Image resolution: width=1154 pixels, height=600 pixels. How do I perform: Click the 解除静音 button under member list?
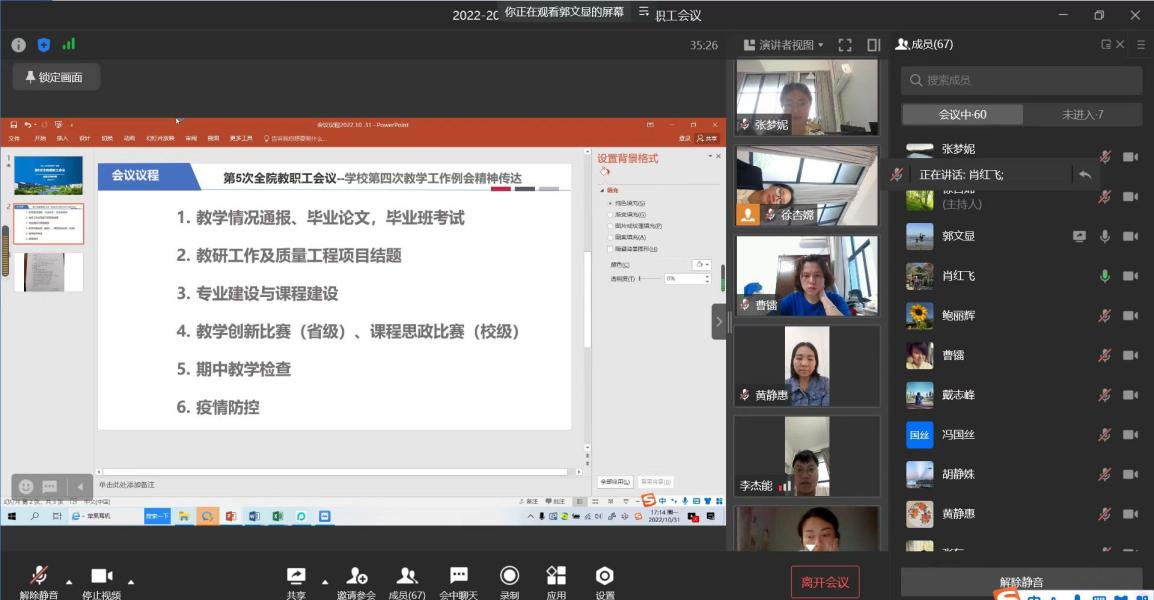(x=1022, y=582)
